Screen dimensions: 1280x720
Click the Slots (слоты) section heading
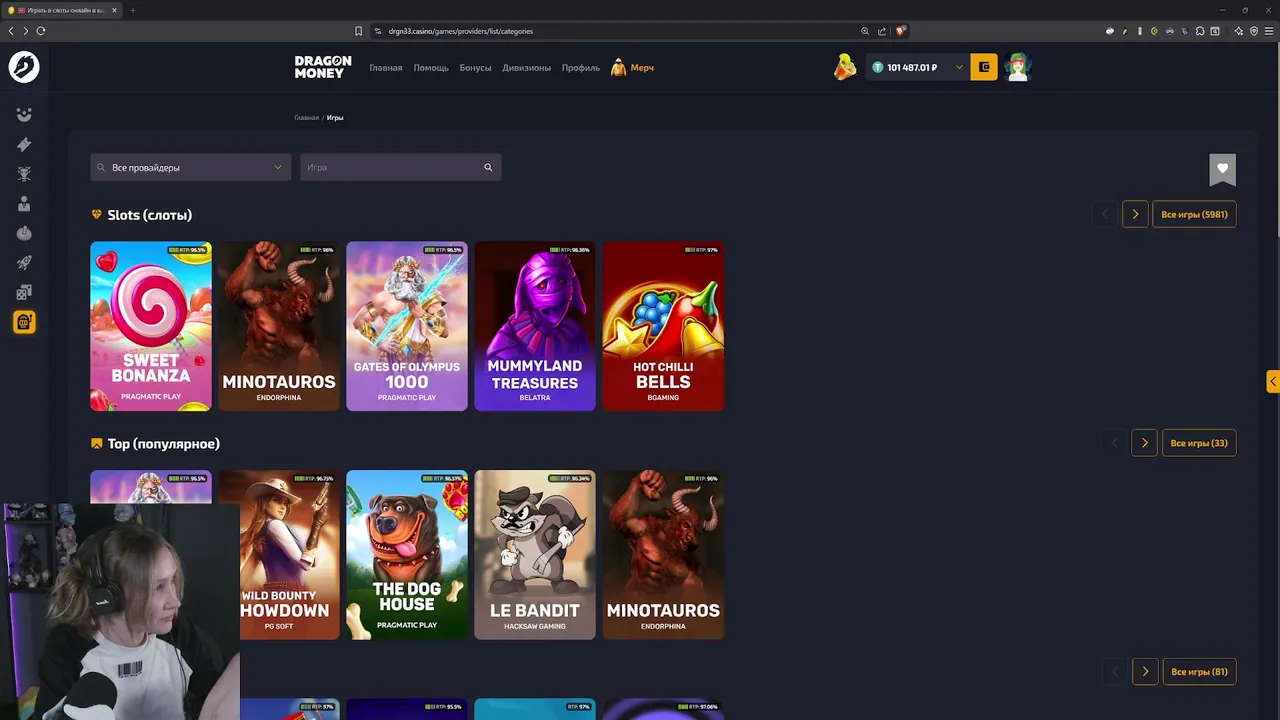point(149,215)
